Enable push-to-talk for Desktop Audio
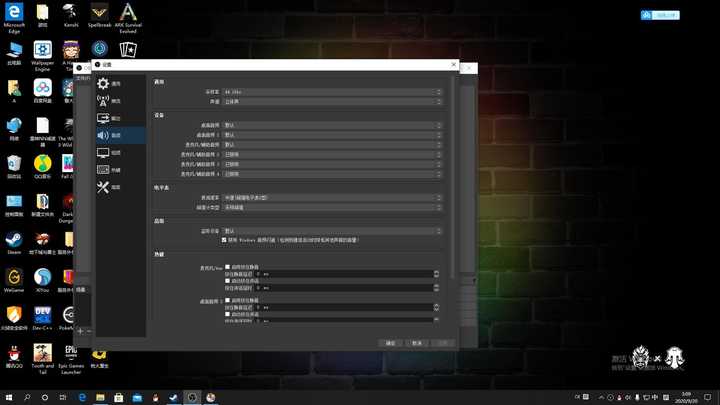This screenshot has height=405, width=720. pos(227,314)
